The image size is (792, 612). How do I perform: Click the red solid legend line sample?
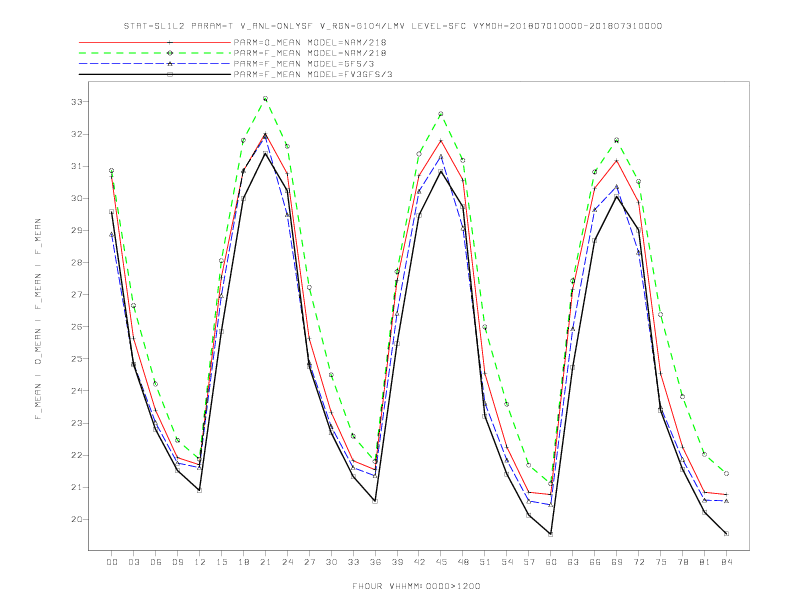point(155,42)
